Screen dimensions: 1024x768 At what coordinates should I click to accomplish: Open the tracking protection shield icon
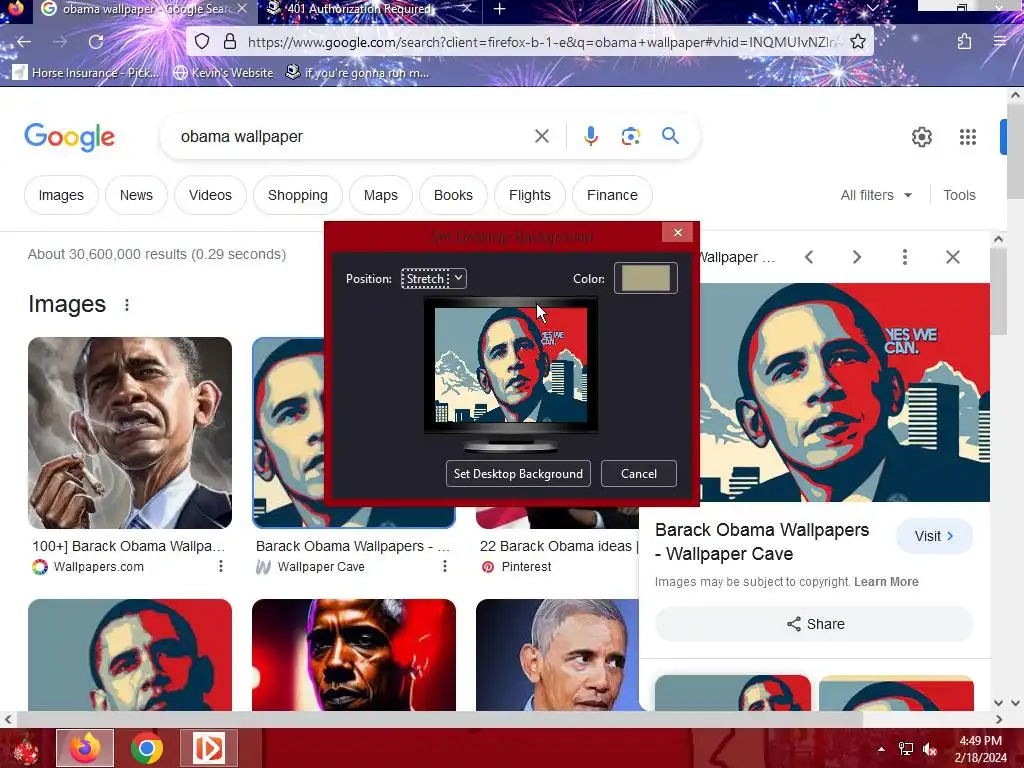click(x=202, y=42)
